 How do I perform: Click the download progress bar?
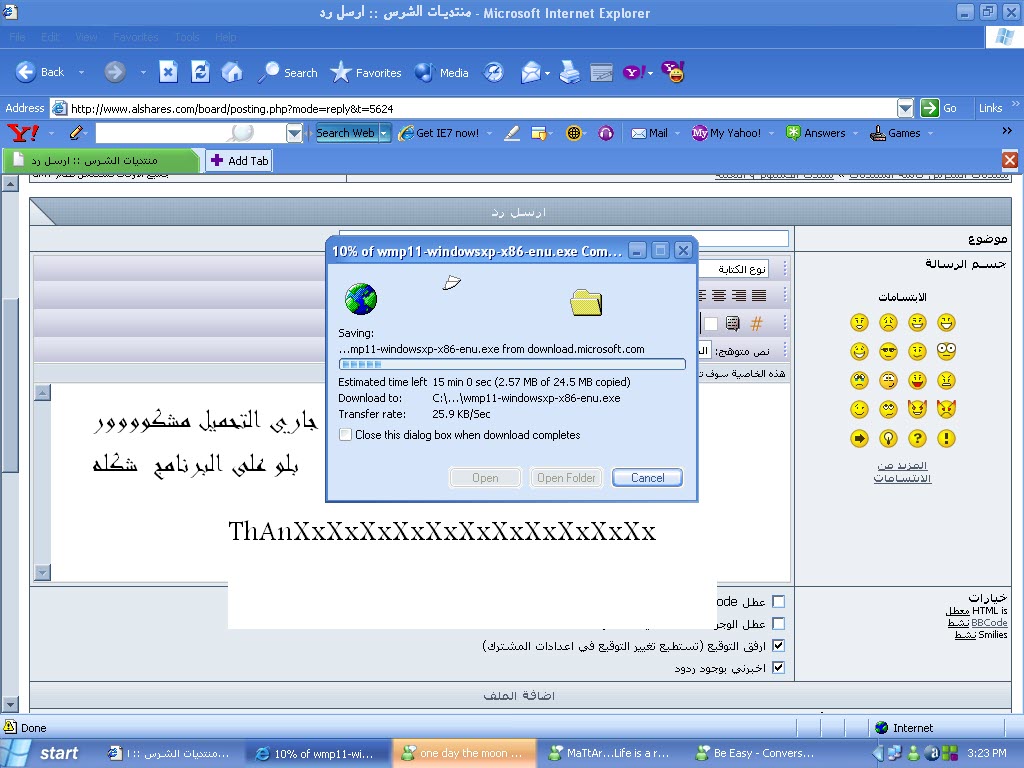[512, 364]
